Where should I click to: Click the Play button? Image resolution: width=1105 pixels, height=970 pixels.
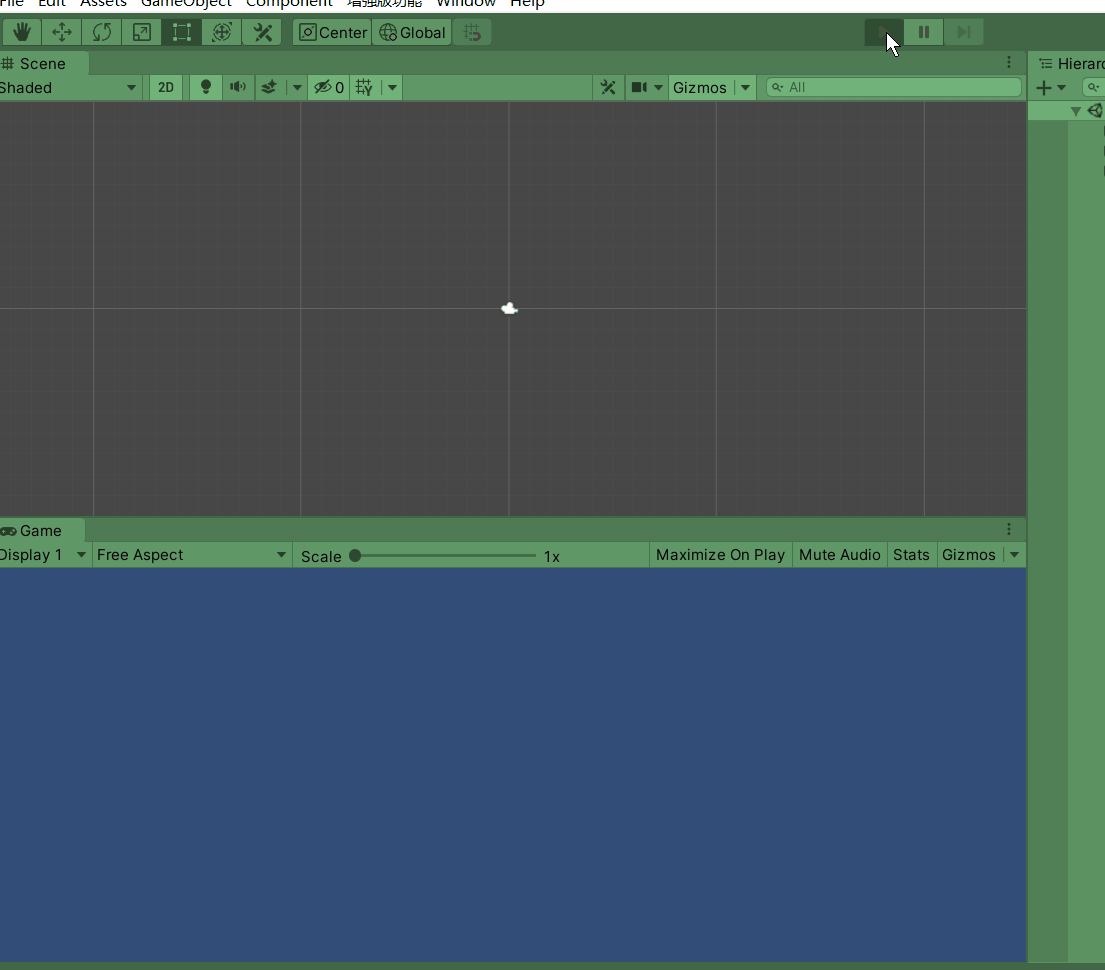coord(884,32)
